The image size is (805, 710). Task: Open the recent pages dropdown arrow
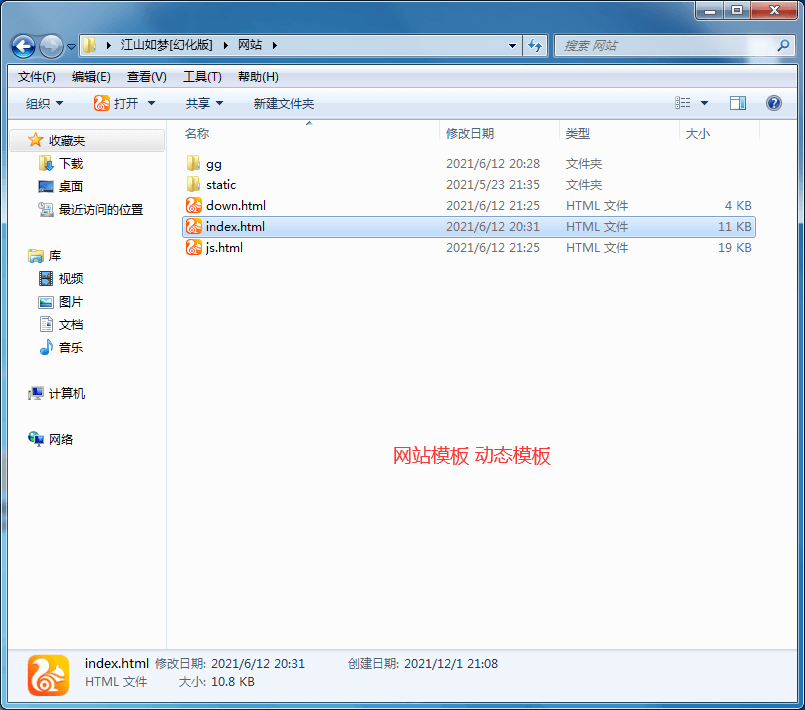[x=71, y=47]
